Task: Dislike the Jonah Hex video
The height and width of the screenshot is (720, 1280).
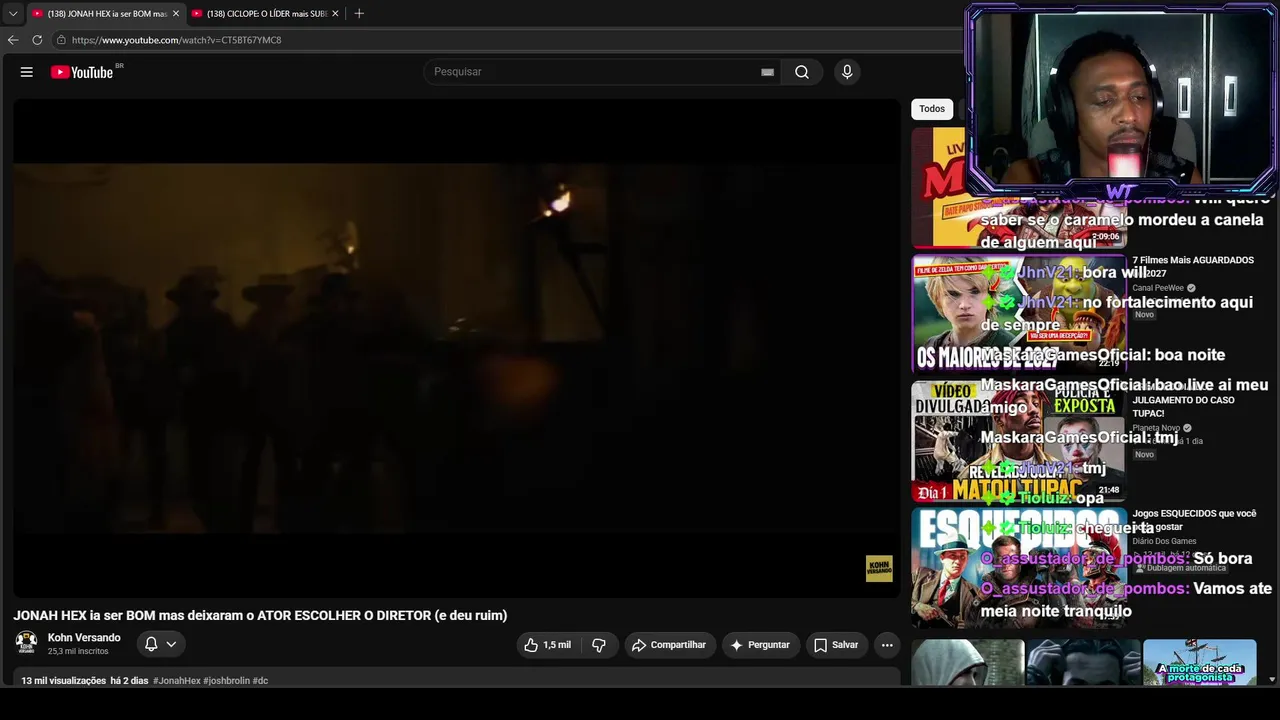Action: point(599,645)
